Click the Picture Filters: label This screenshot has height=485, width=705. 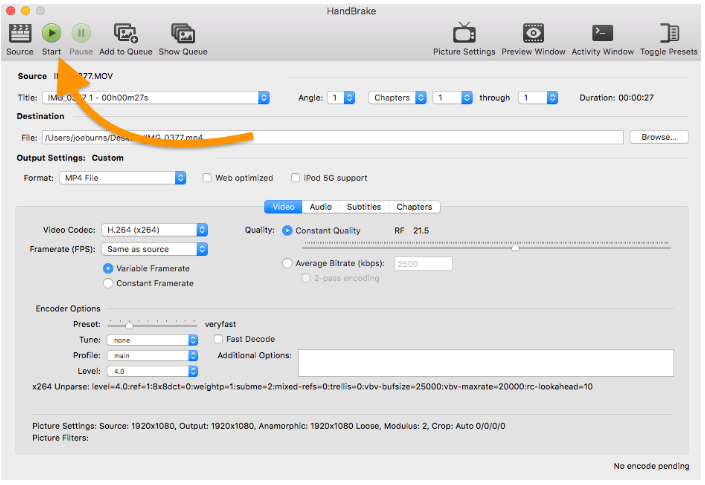(60, 438)
